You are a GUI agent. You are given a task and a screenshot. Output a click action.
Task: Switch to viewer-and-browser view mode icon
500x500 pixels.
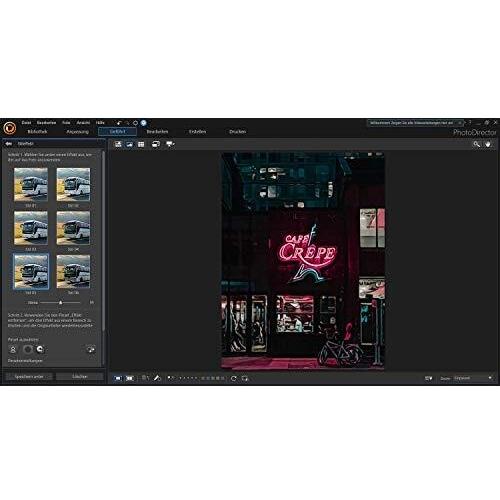pyautogui.click(x=118, y=144)
